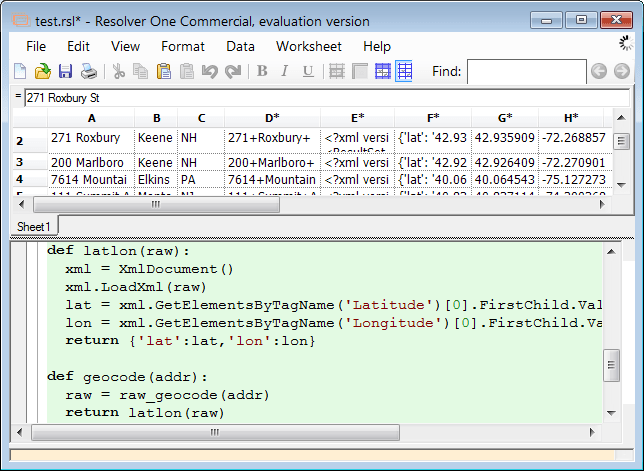
Task: Select column G* header
Action: pos(505,118)
